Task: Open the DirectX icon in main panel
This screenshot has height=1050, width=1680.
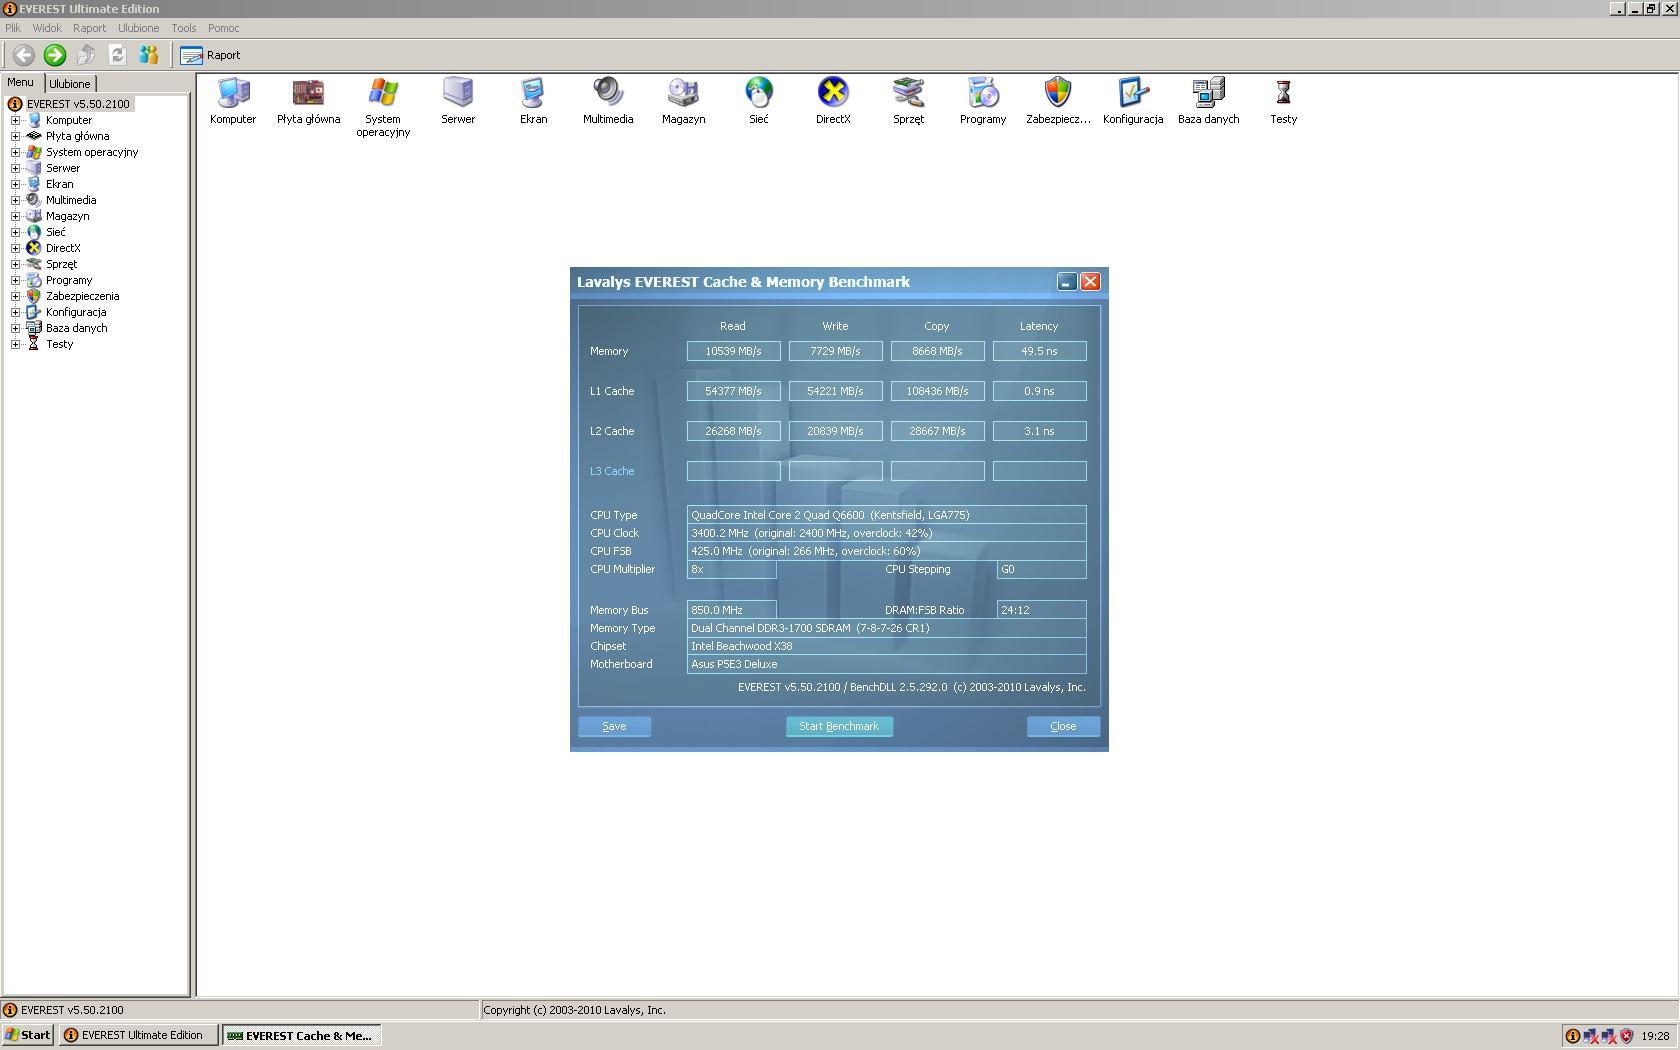Action: [832, 93]
